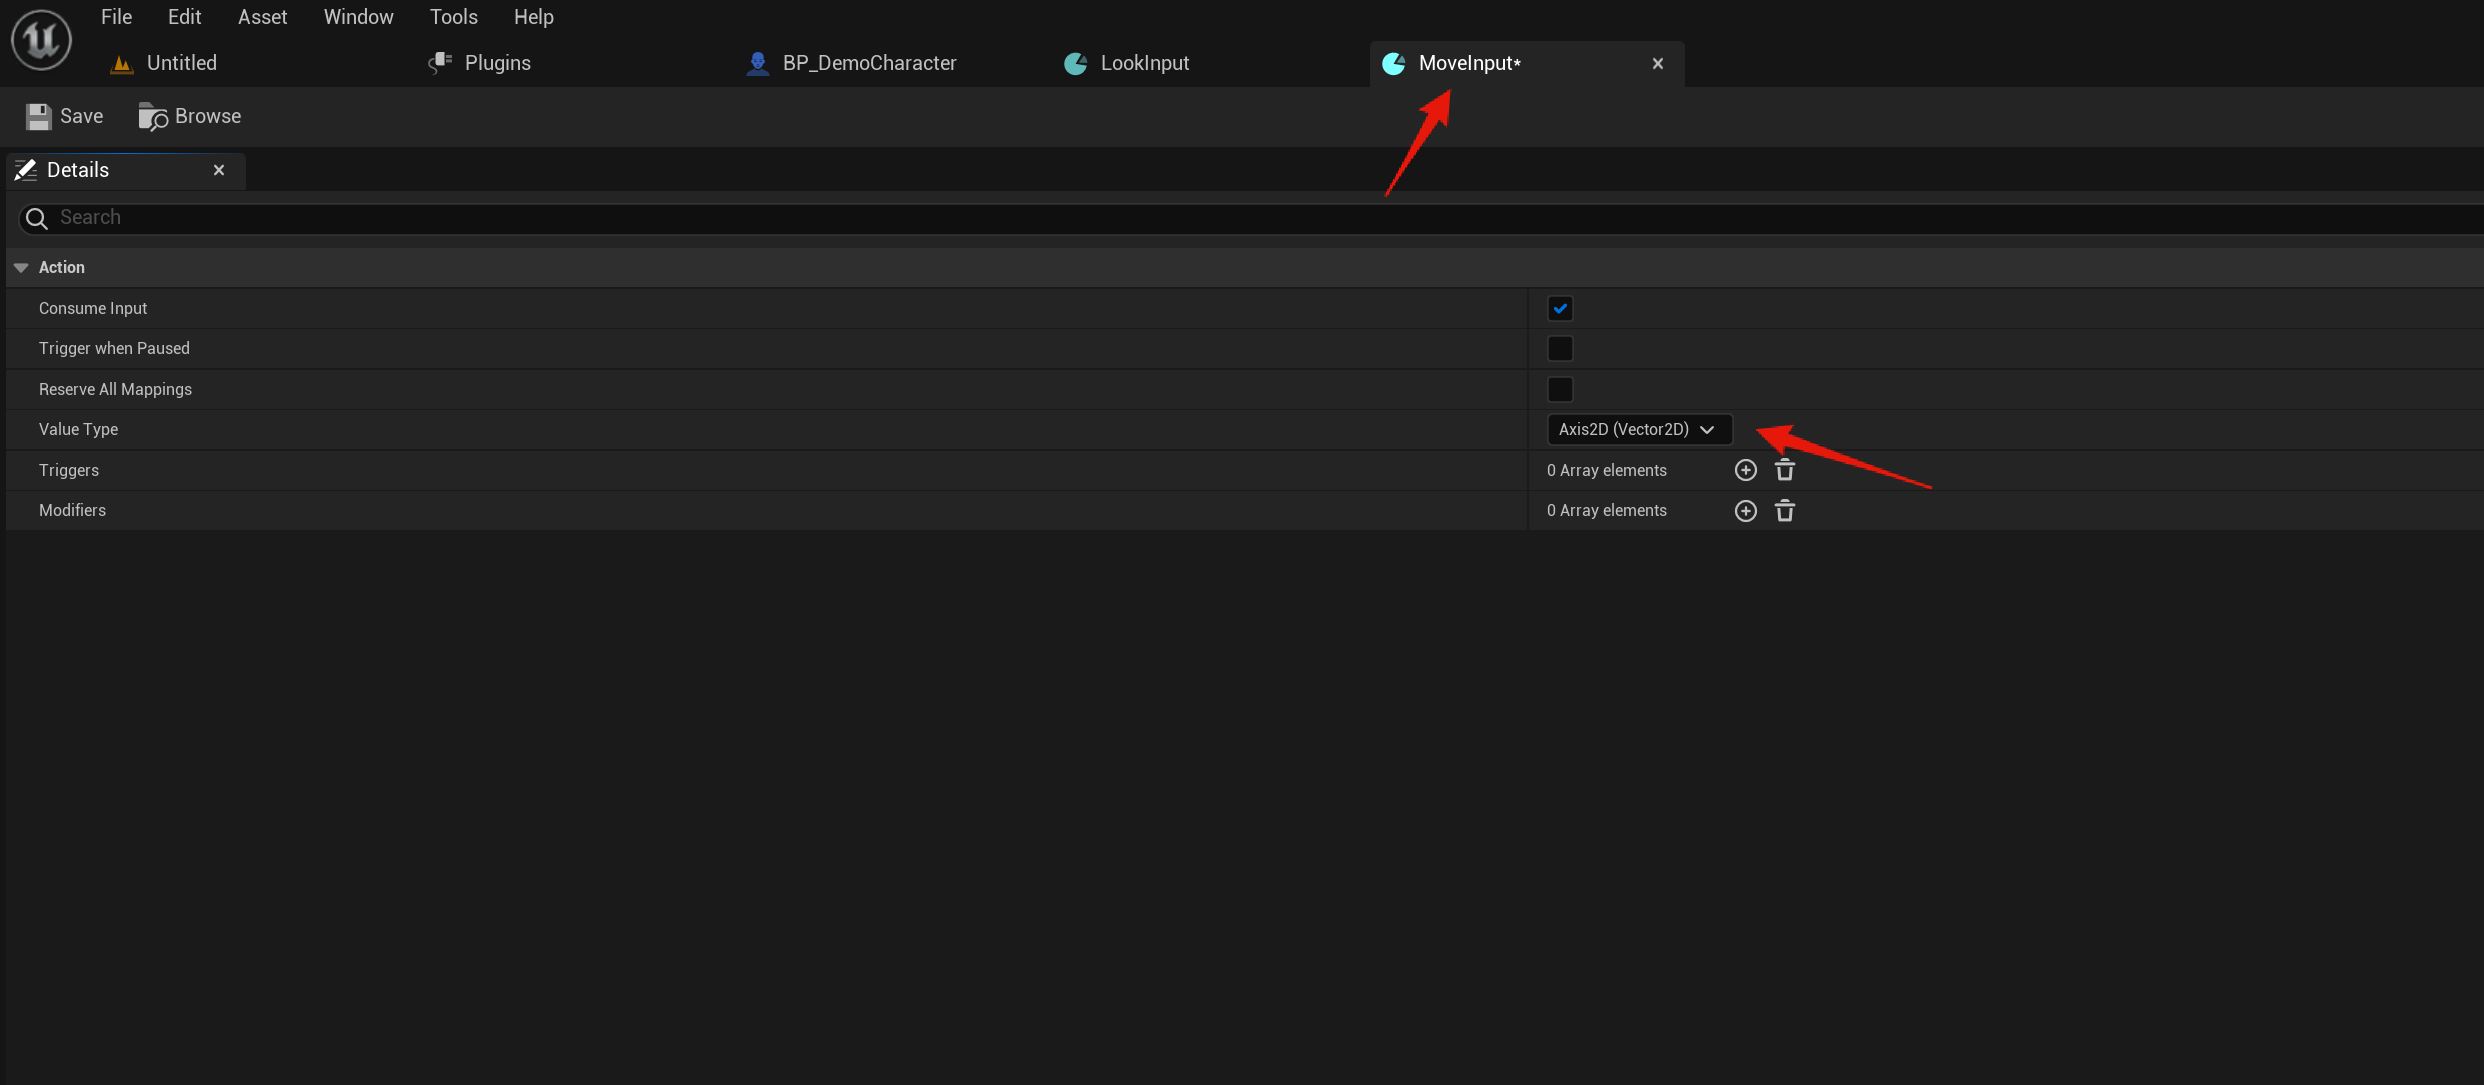Click the Browse folder icon

(152, 117)
